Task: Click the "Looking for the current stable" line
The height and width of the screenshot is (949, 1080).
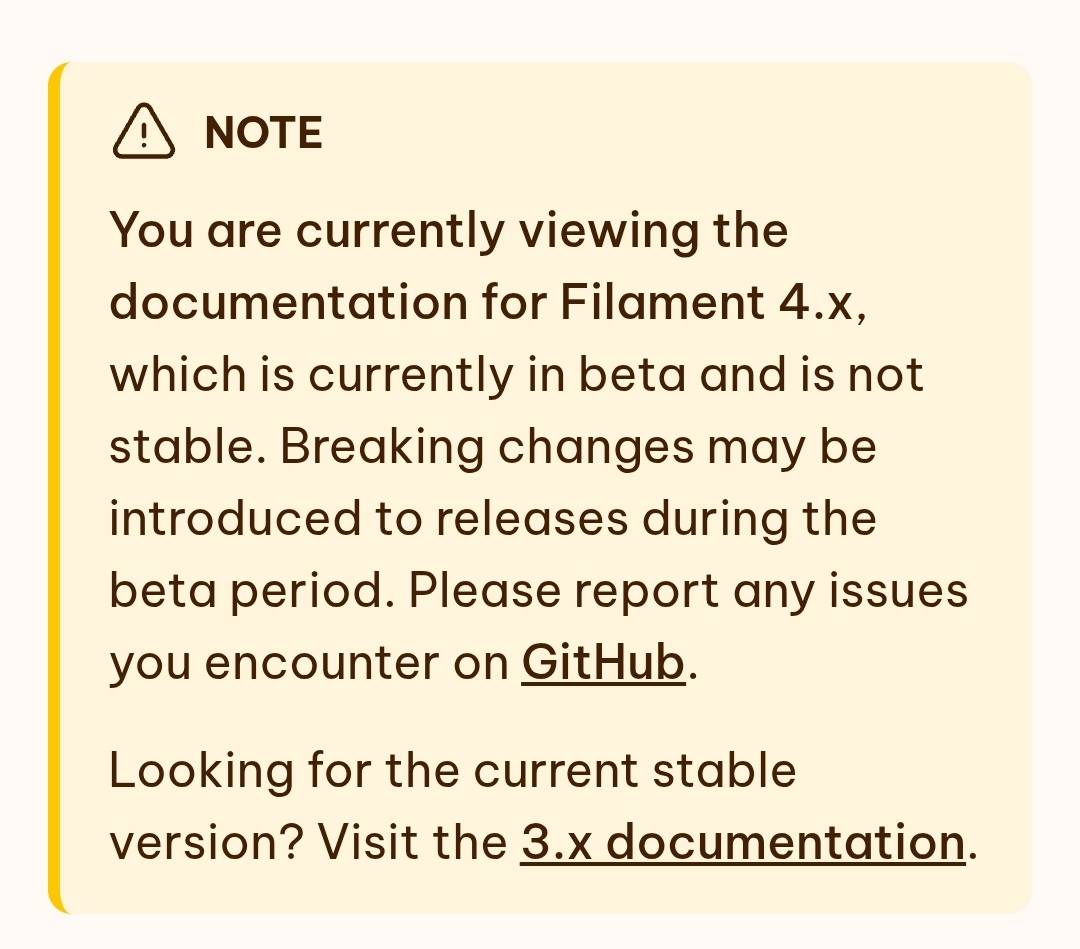Action: tap(452, 771)
